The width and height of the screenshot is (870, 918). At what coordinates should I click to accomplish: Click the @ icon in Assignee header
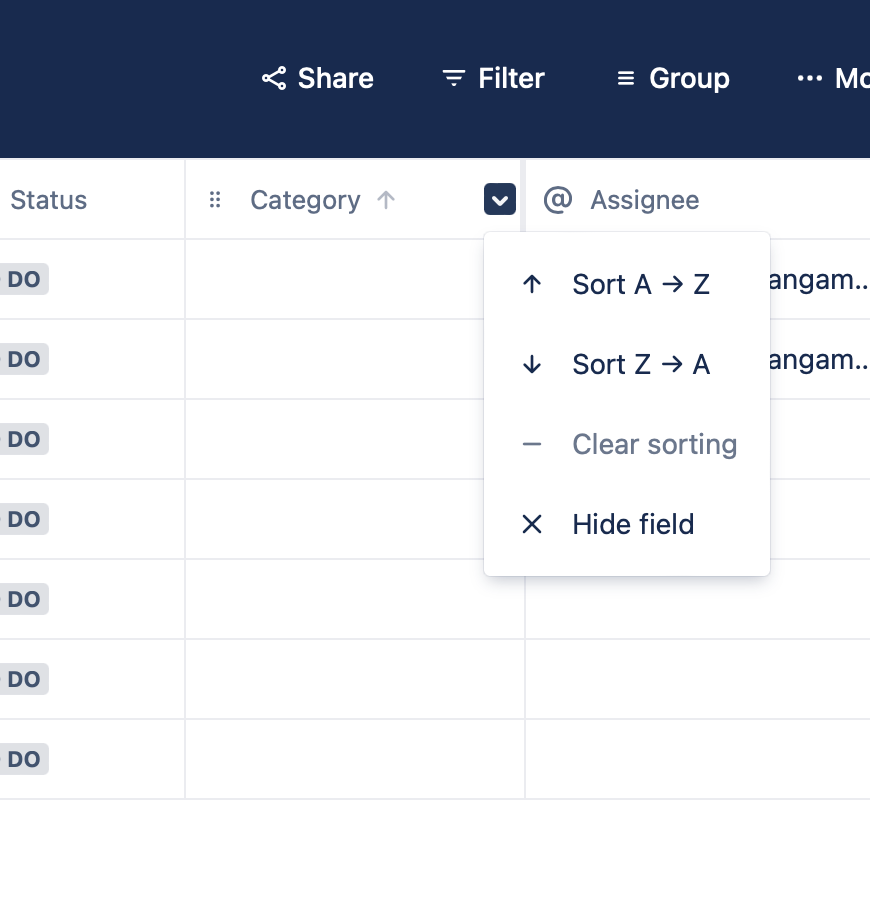tap(557, 200)
